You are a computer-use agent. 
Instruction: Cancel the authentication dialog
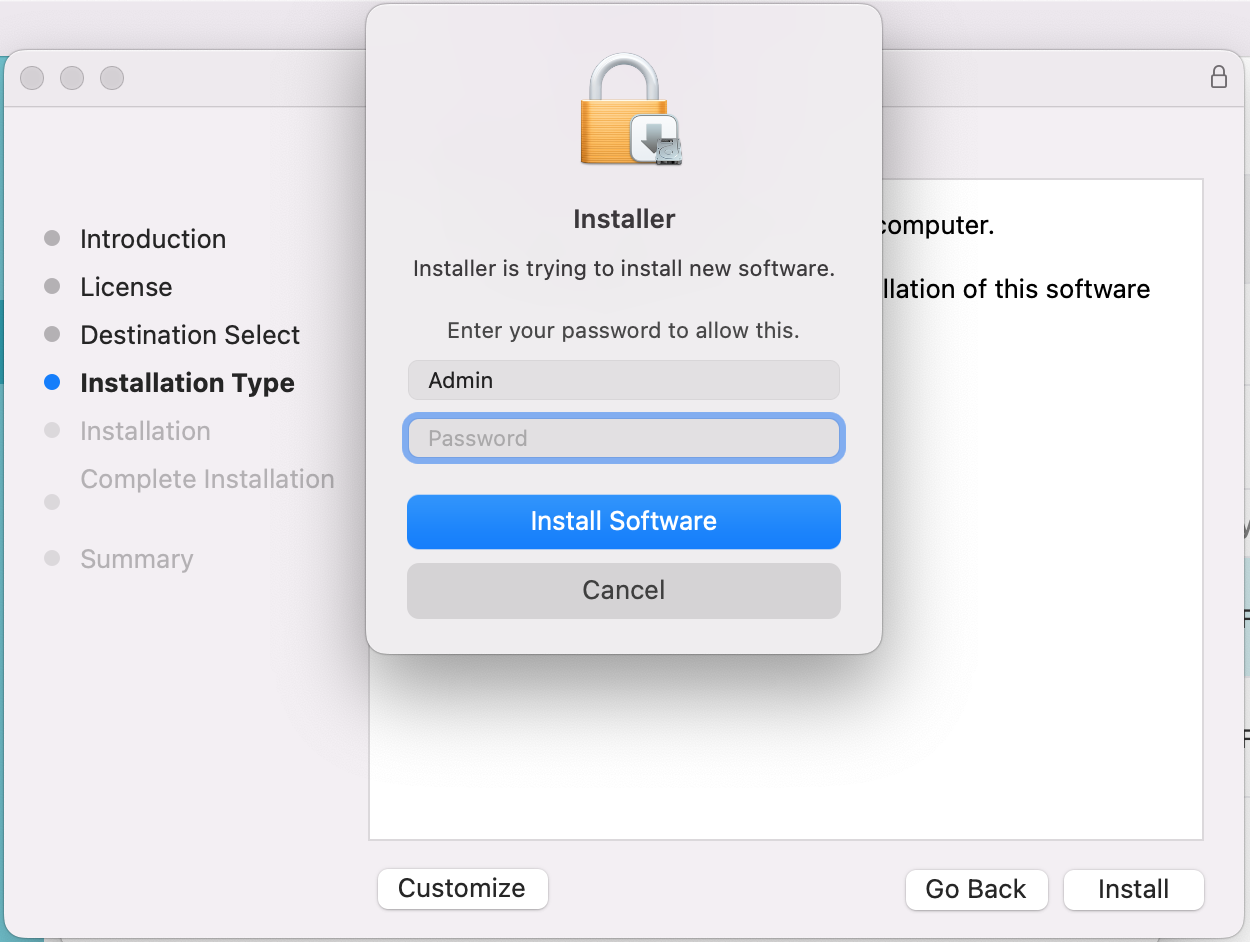[x=623, y=590]
